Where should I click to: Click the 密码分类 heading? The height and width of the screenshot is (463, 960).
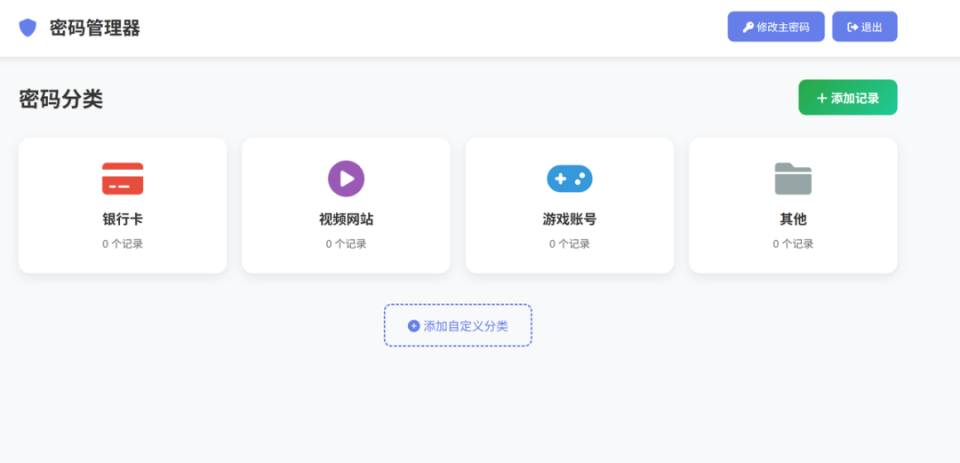tap(61, 99)
